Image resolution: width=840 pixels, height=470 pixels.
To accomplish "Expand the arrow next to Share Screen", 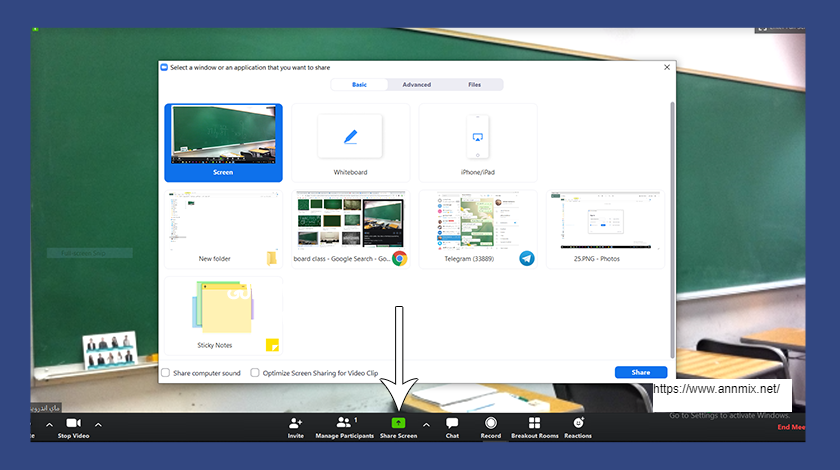I will click(426, 424).
